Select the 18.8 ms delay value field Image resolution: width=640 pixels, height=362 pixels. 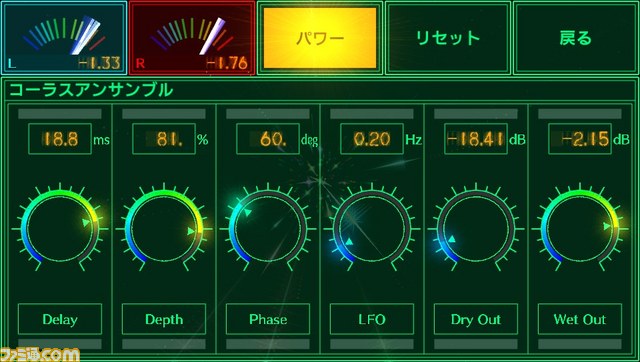(x=60, y=139)
